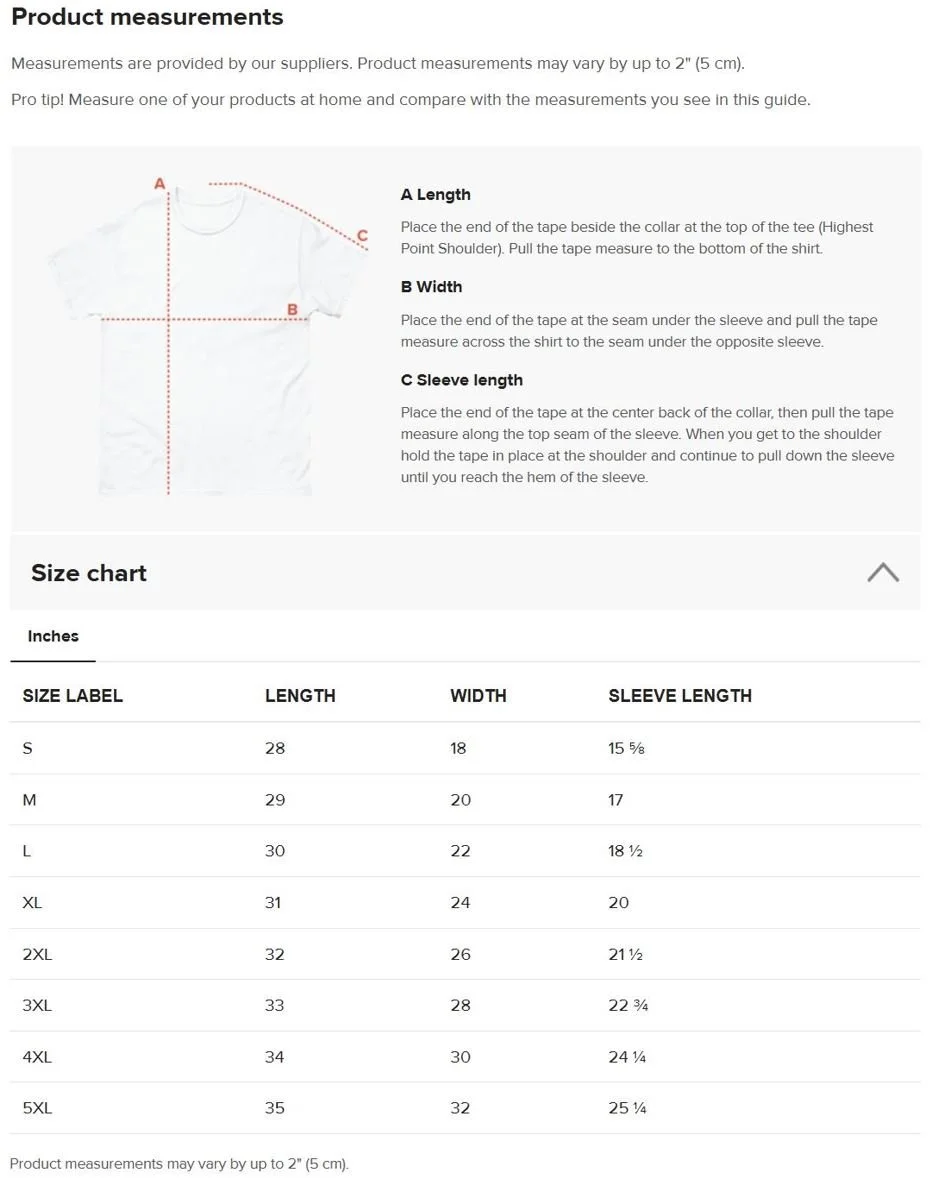Click the Product measurements title
The width and height of the screenshot is (936, 1178).
tap(147, 17)
